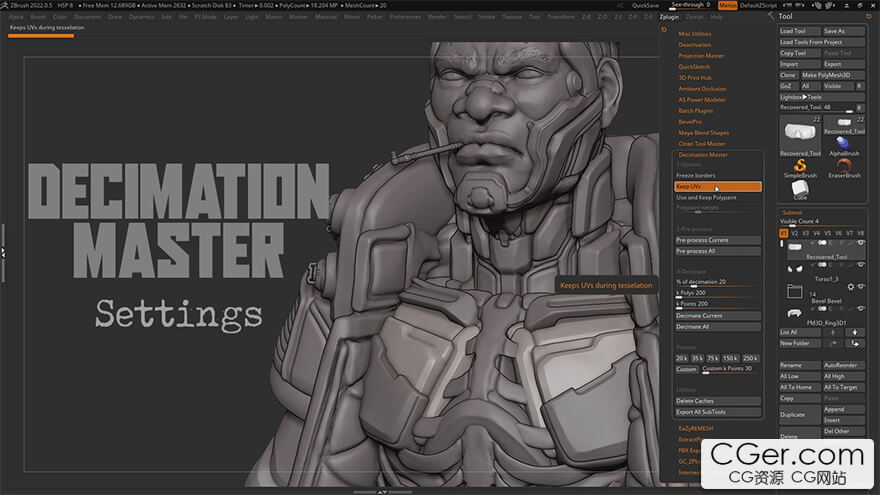Expand the QuickSketch section
This screenshot has height=495, width=880.
(694, 67)
